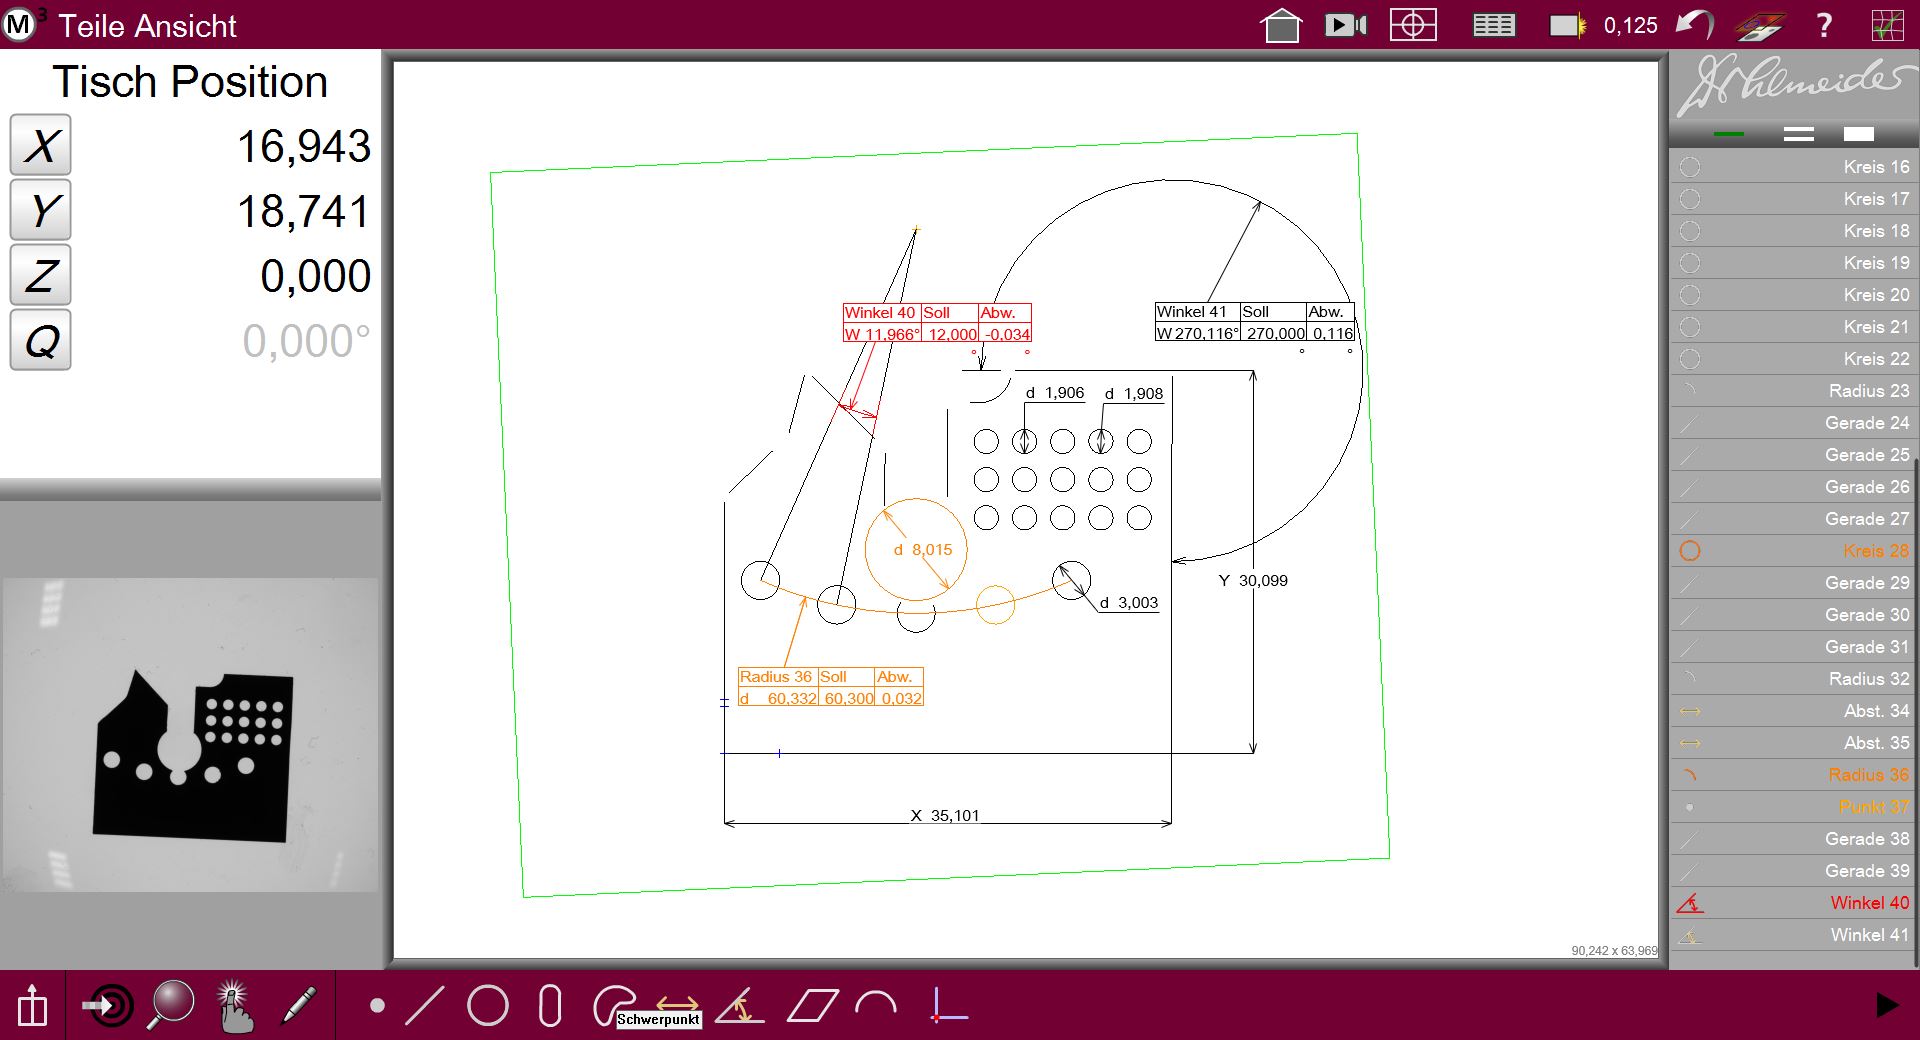Open help with the question mark

[1824, 25]
